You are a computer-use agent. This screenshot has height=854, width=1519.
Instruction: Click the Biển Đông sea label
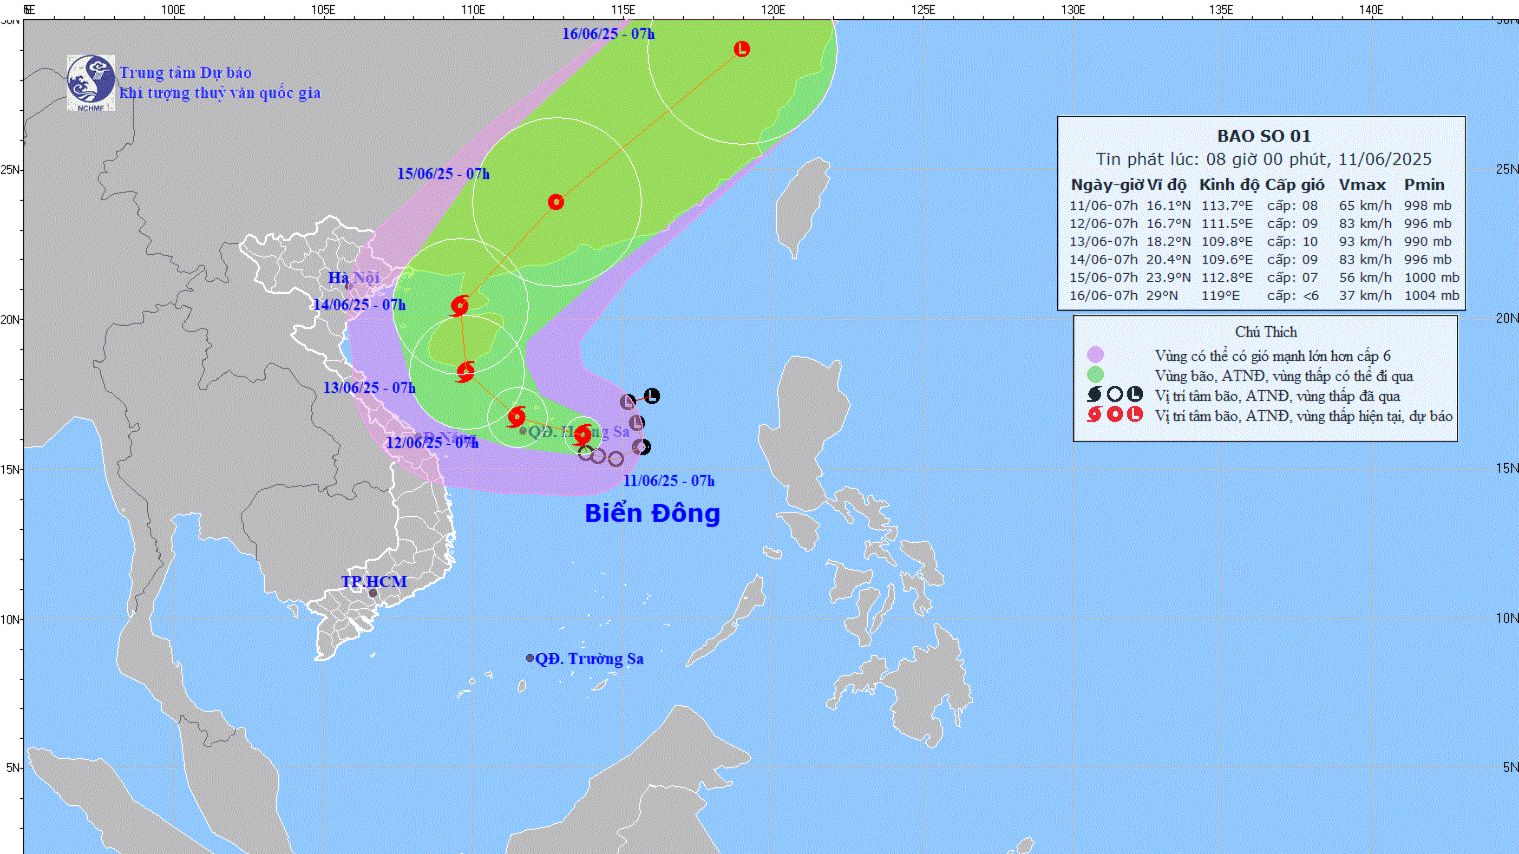coord(652,512)
